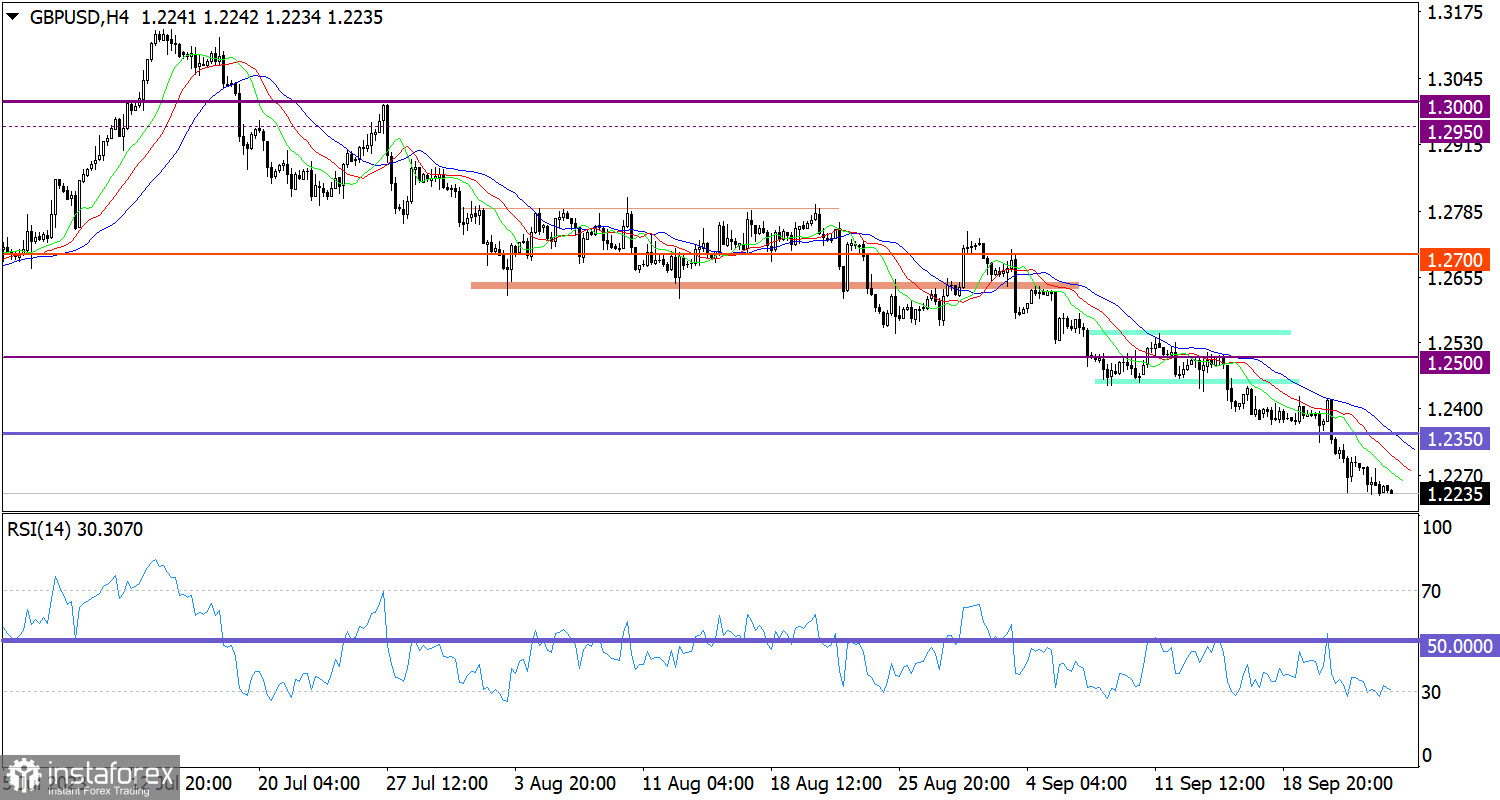Click the 4 Sep 04:00 time label
The image size is (1500, 800).
pos(1076,781)
